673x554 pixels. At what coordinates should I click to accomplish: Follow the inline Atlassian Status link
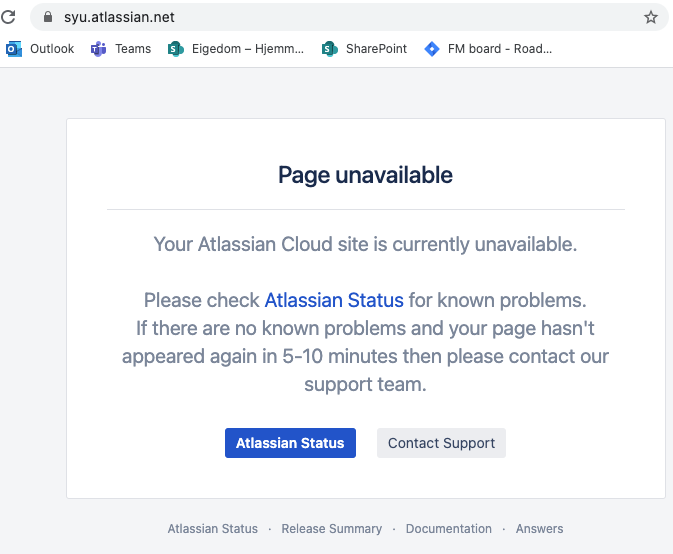(x=334, y=300)
